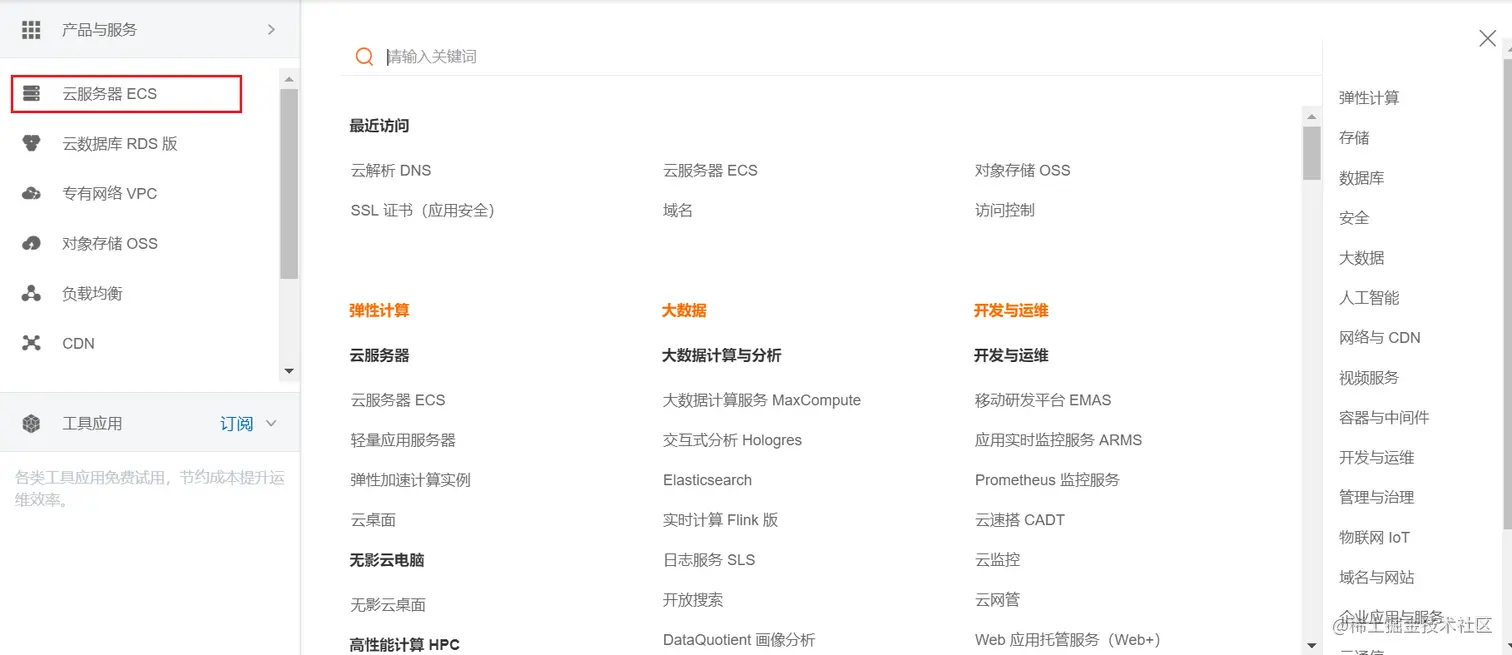Click the grid icon beside 产品与服务
The height and width of the screenshot is (655, 1512).
[x=31, y=30]
